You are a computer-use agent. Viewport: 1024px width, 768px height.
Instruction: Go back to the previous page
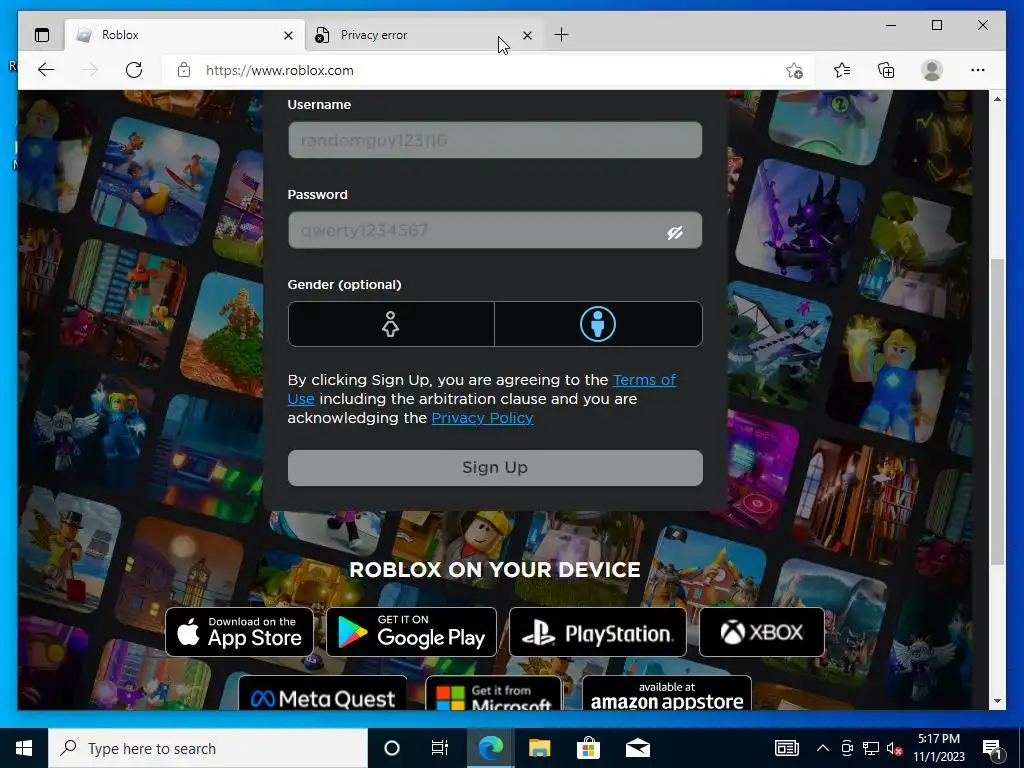pyautogui.click(x=46, y=70)
